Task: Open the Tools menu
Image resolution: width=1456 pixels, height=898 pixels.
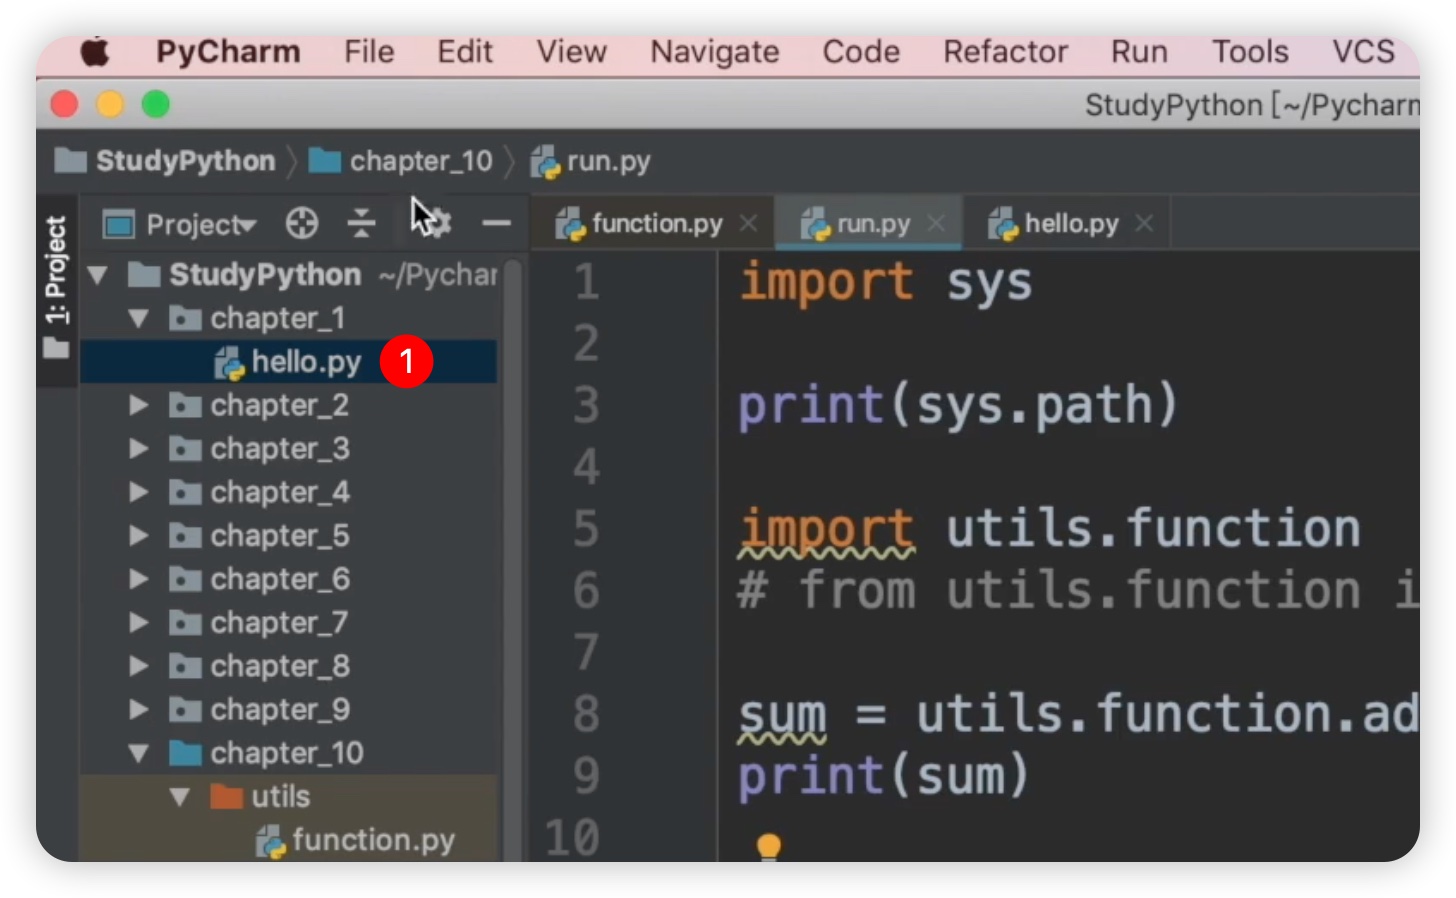Action: tap(1250, 52)
